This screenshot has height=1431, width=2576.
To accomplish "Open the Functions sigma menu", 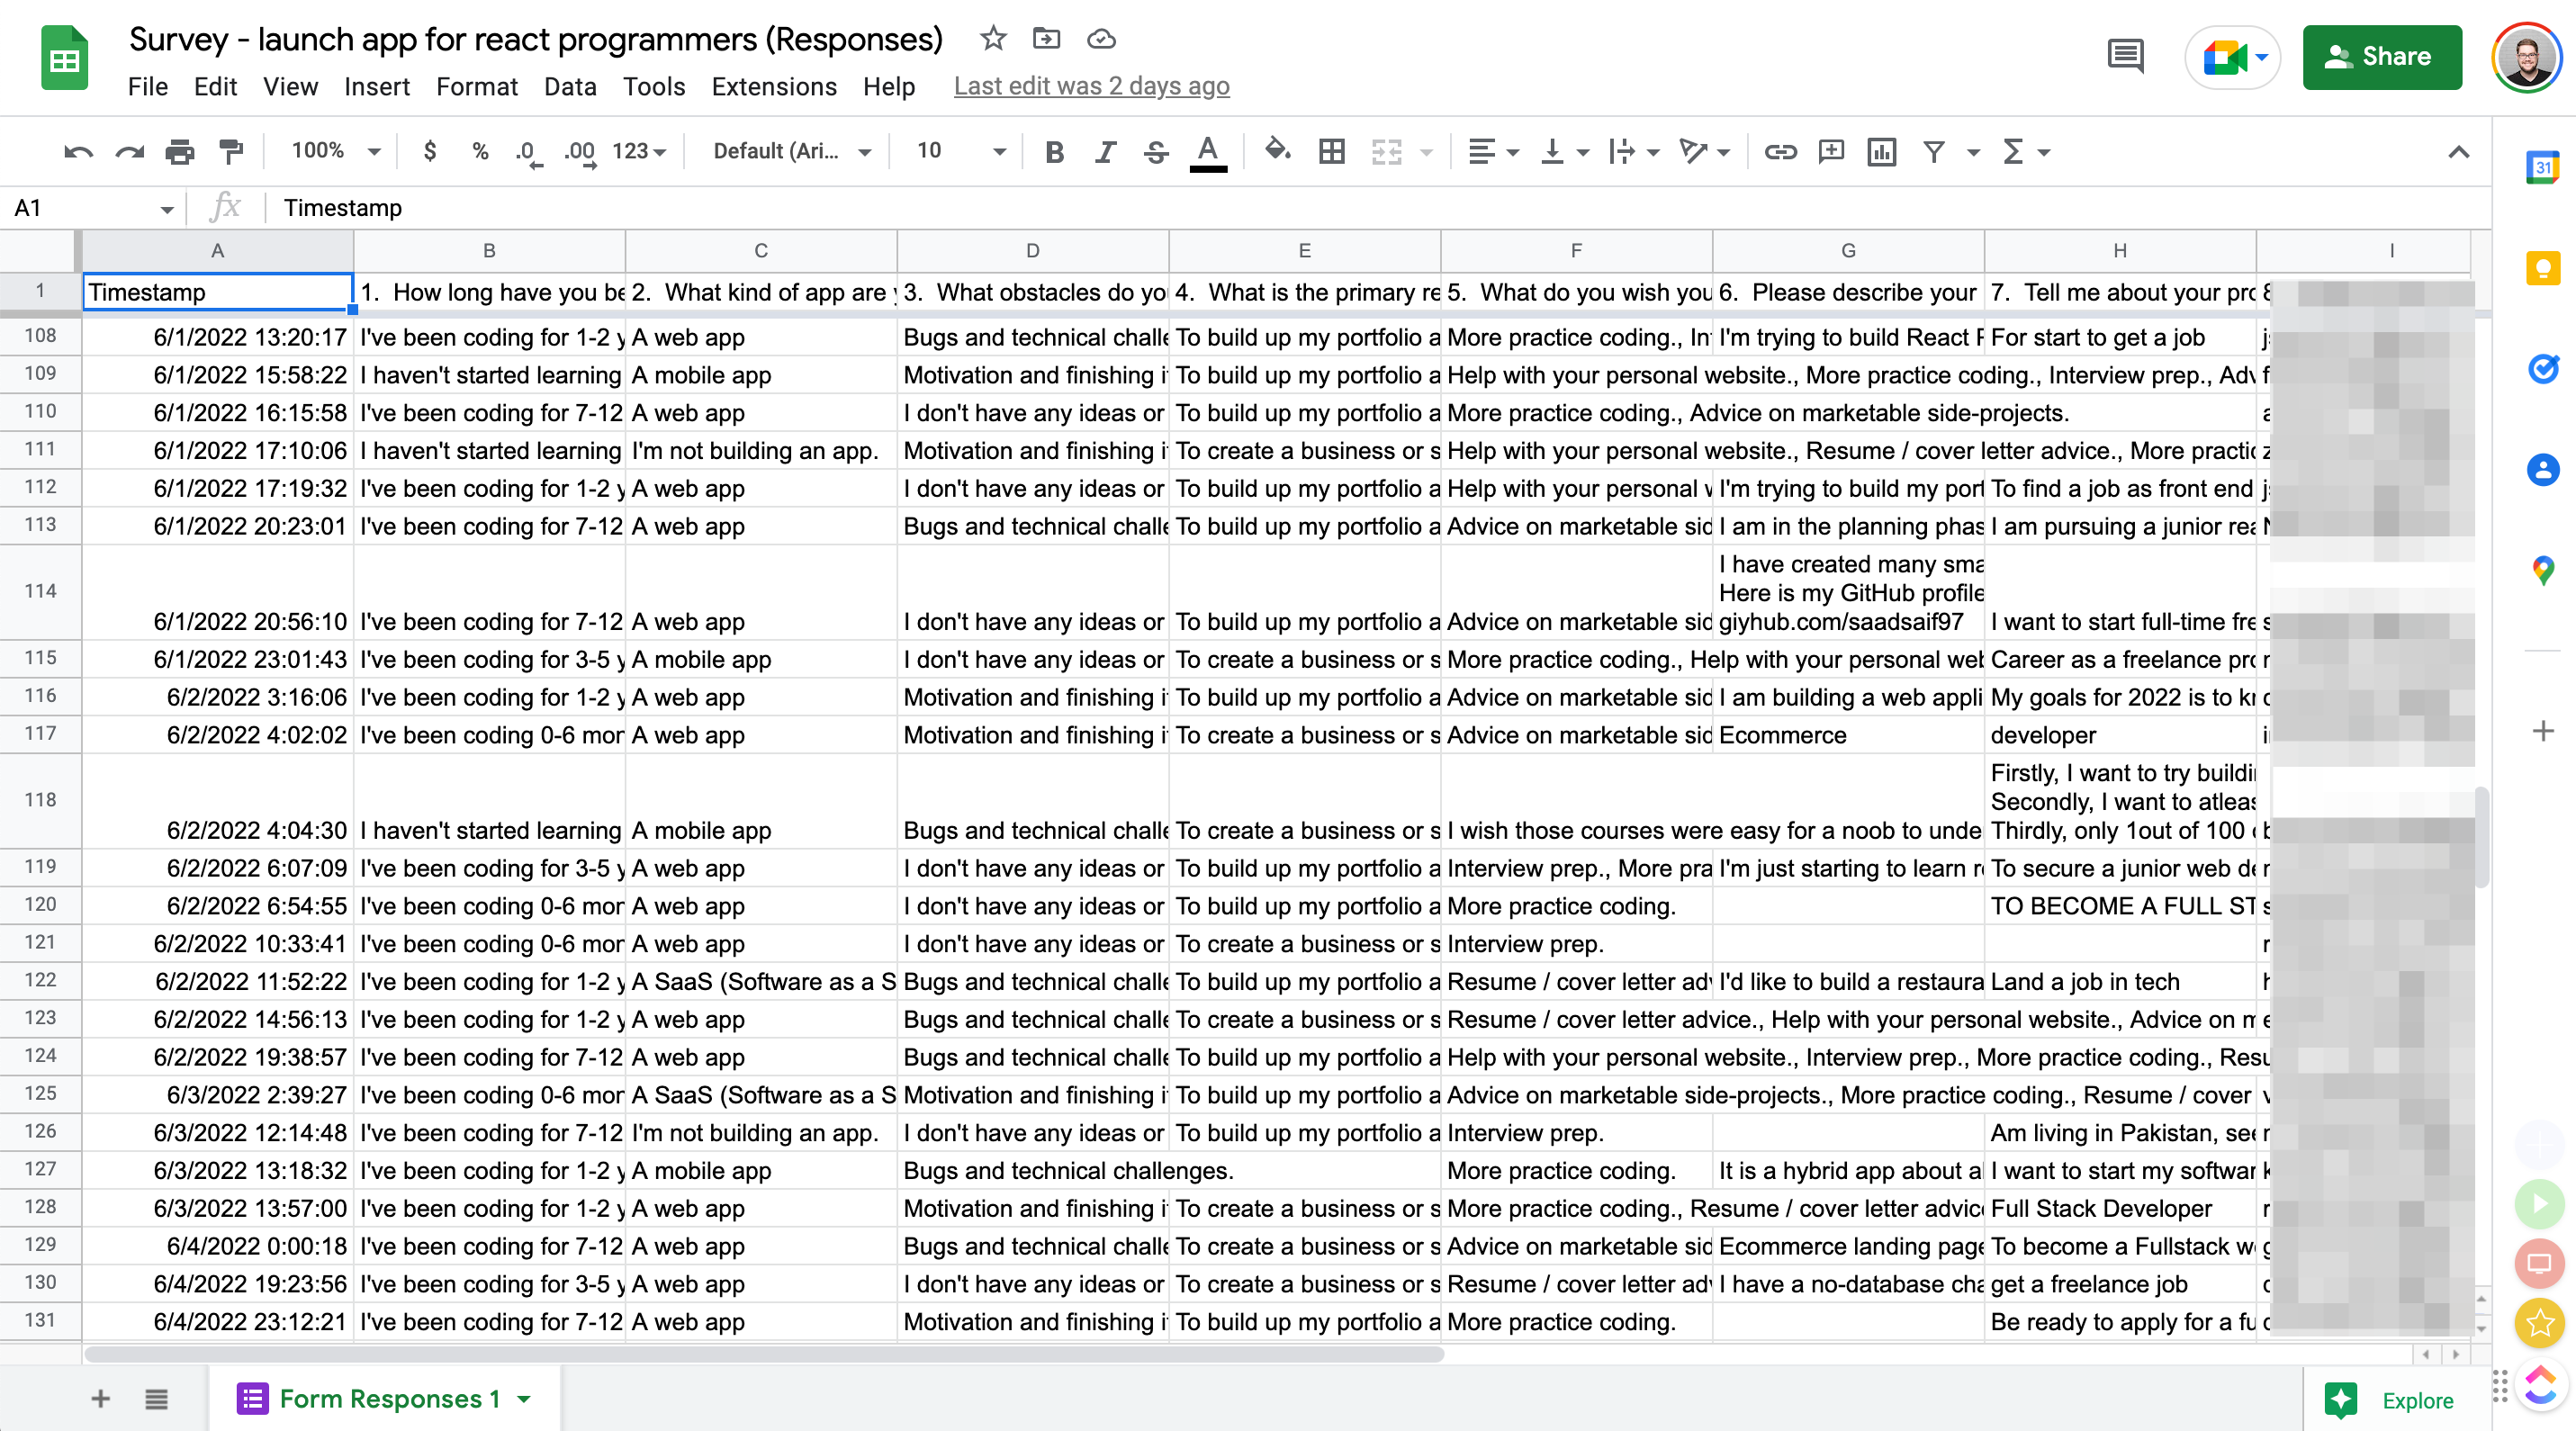I will click(x=2025, y=151).
